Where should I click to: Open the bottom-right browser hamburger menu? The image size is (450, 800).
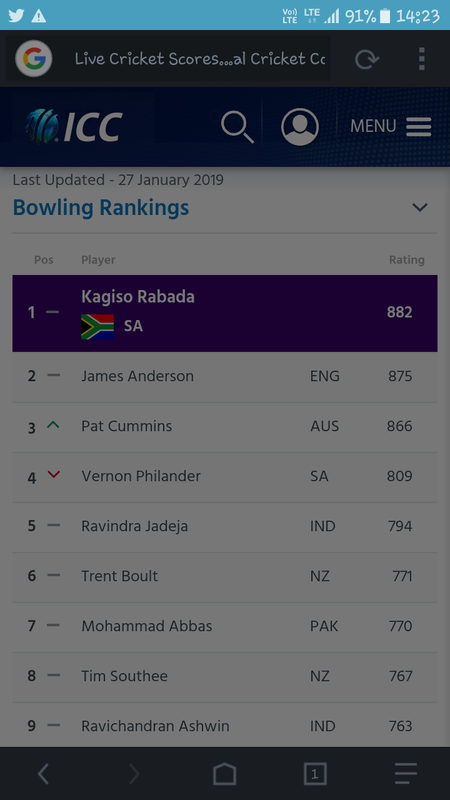(406, 774)
